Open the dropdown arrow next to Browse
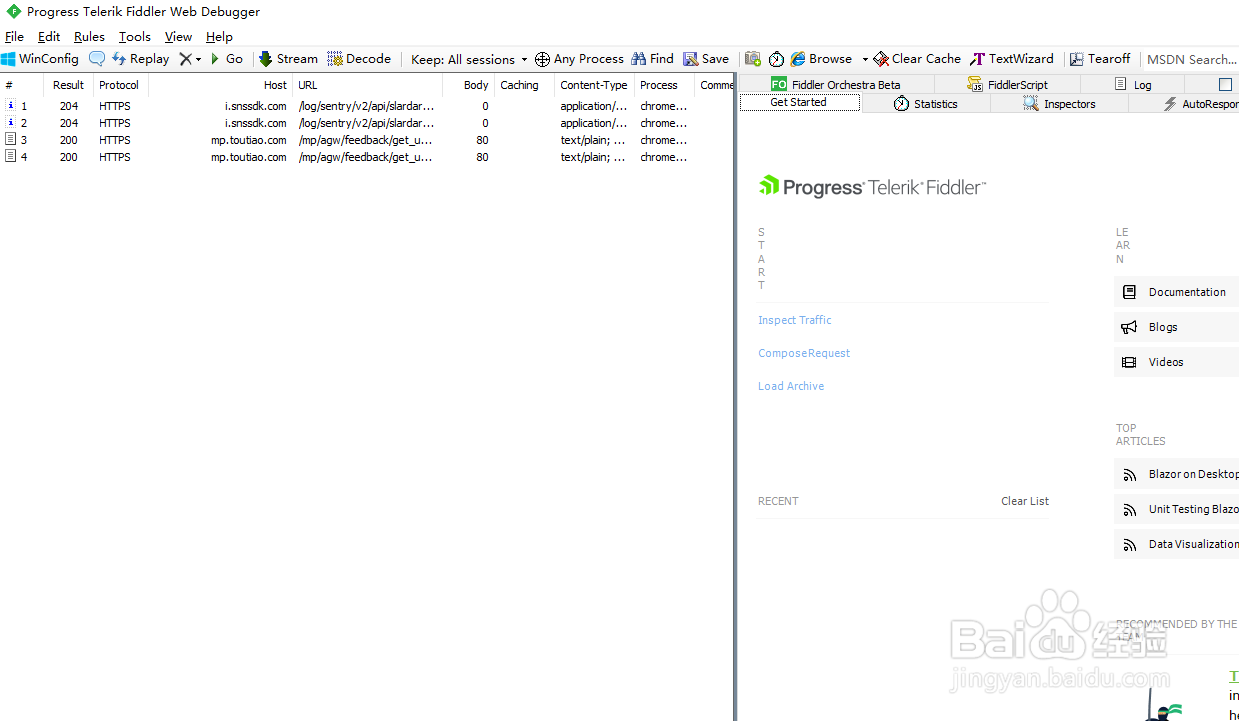This screenshot has height=721, width=1239. coord(865,59)
